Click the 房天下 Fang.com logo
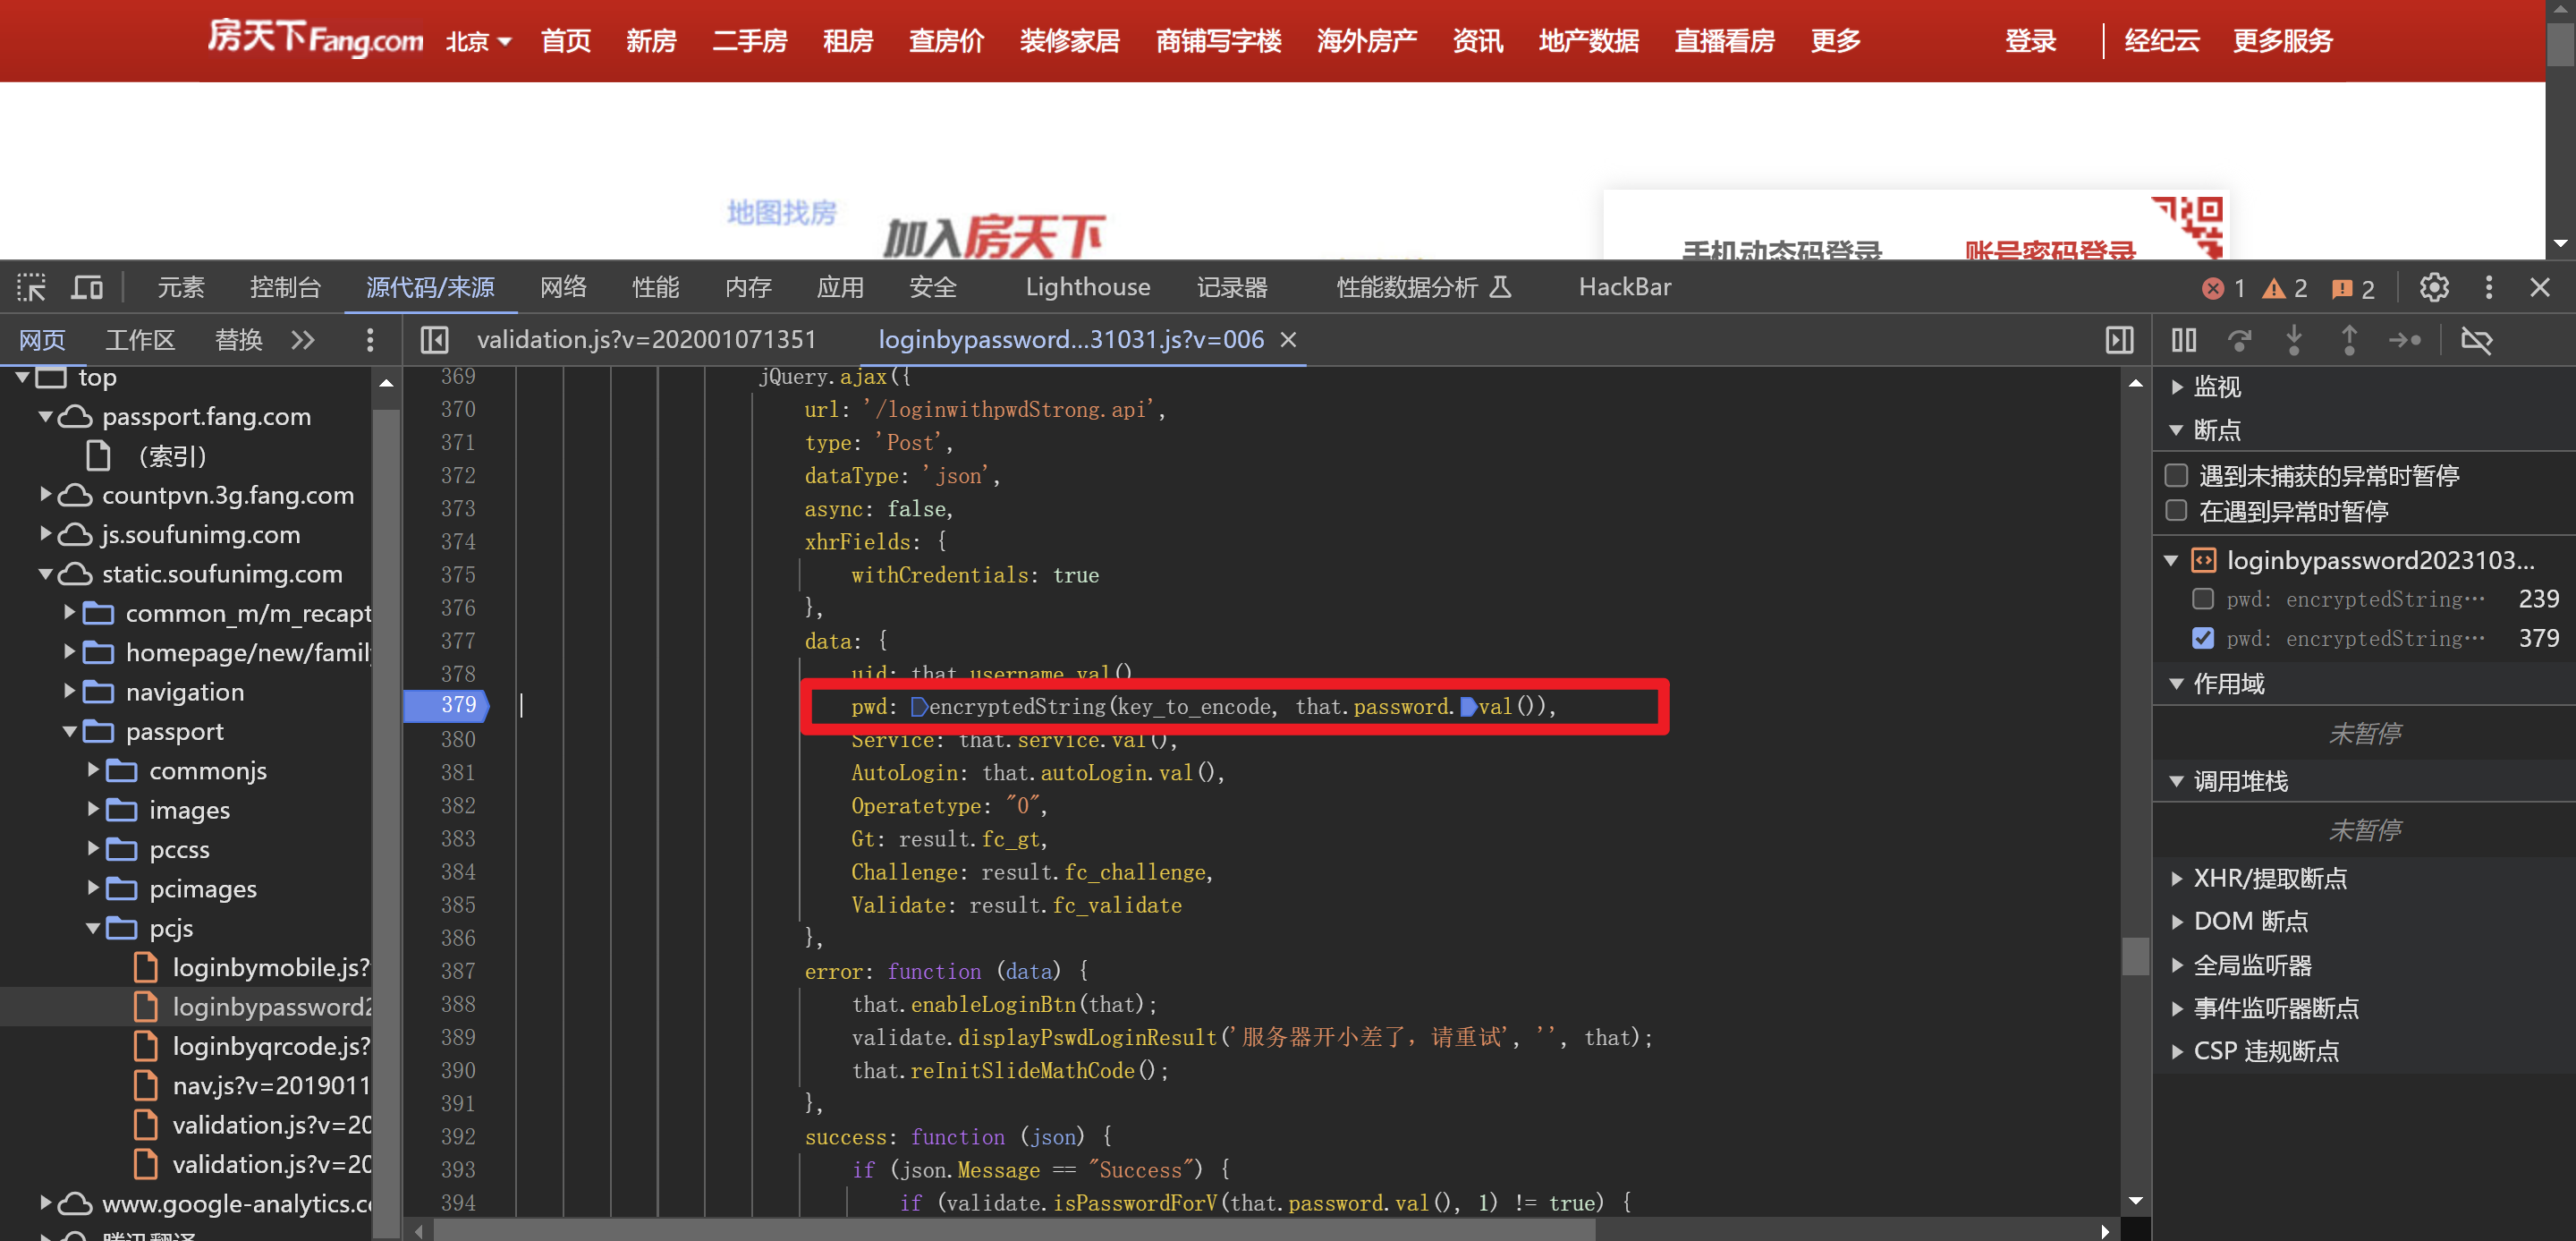 point(314,38)
